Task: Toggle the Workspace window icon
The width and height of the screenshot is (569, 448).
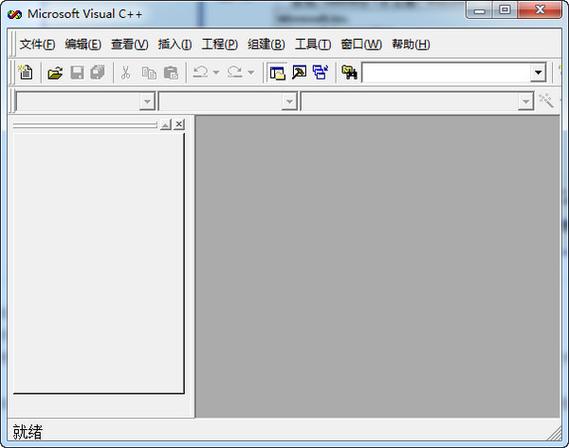Action: [278, 73]
